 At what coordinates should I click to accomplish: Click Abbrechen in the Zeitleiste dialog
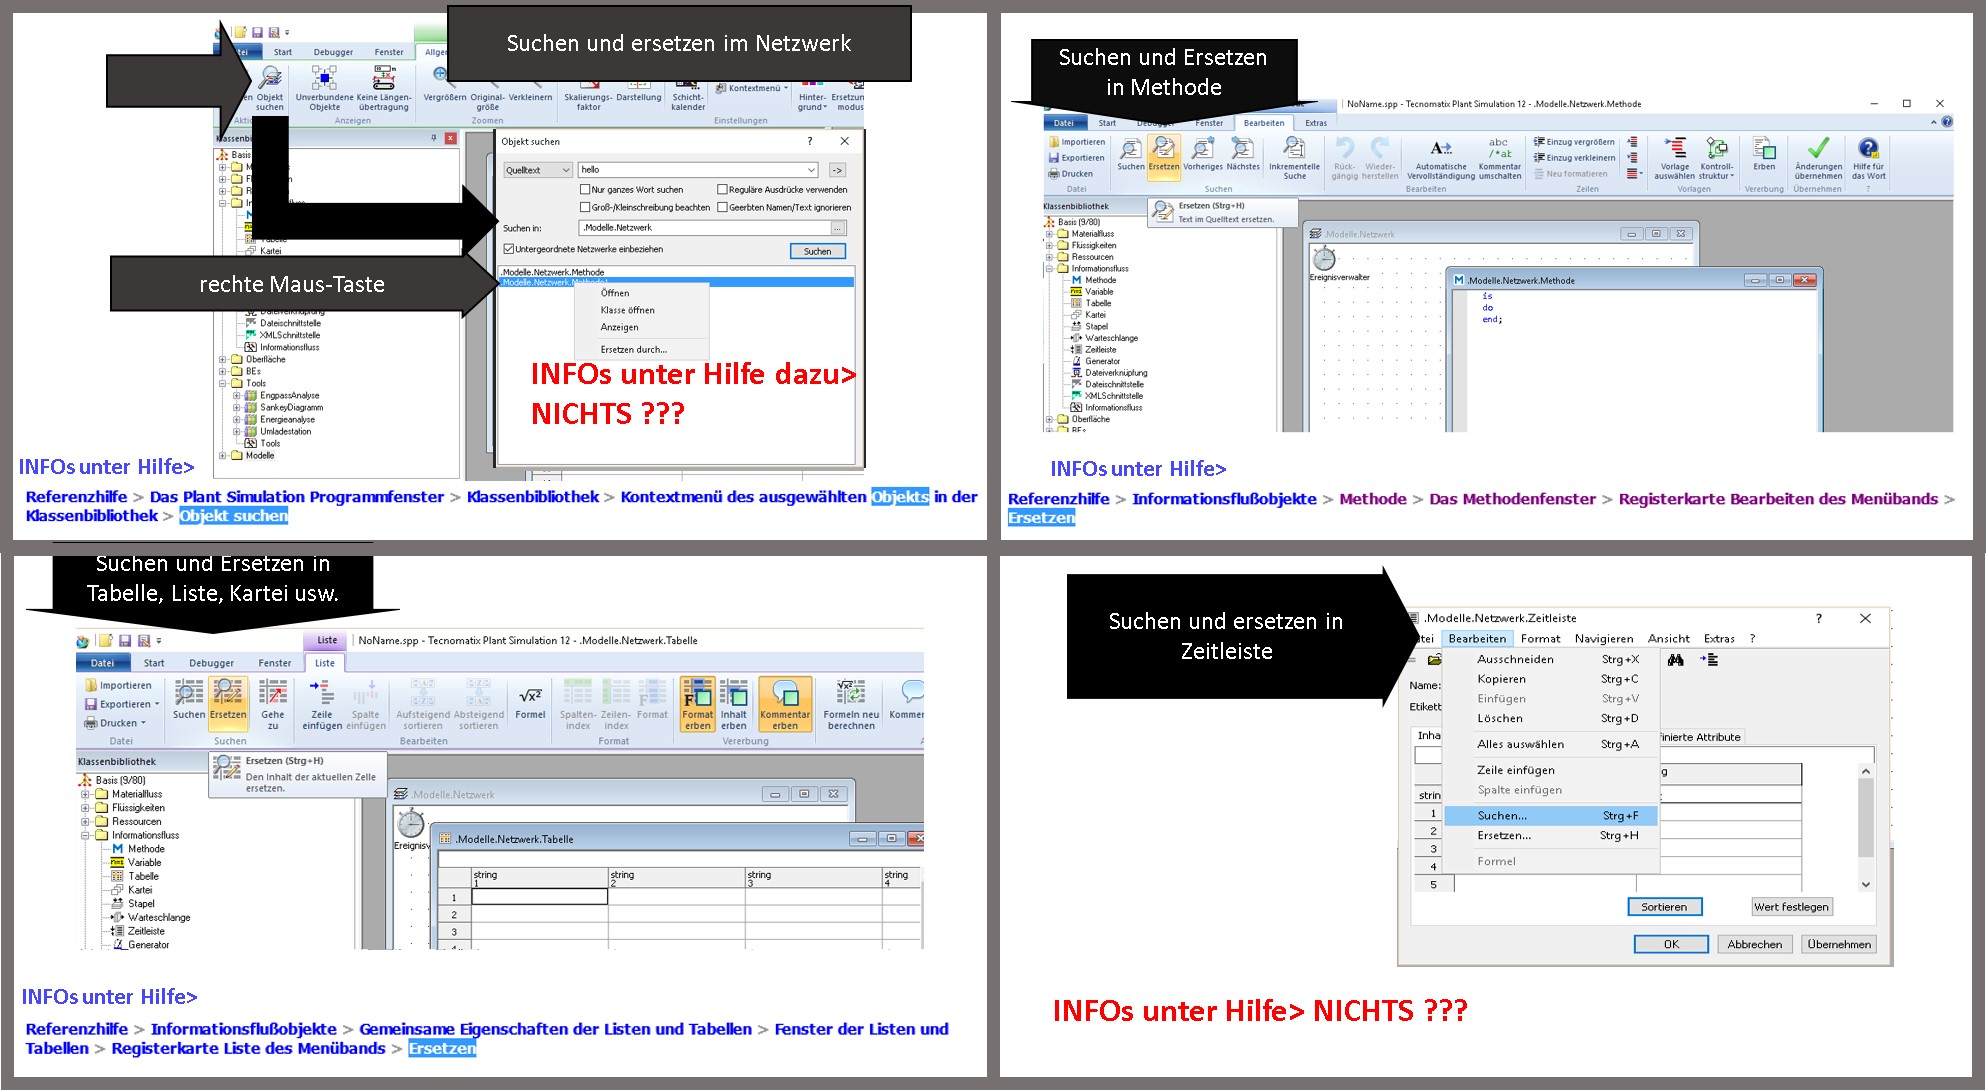click(x=1754, y=944)
